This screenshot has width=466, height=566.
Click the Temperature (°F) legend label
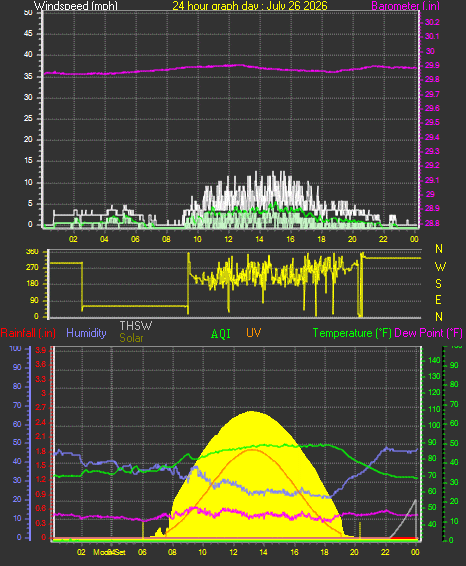tap(352, 333)
